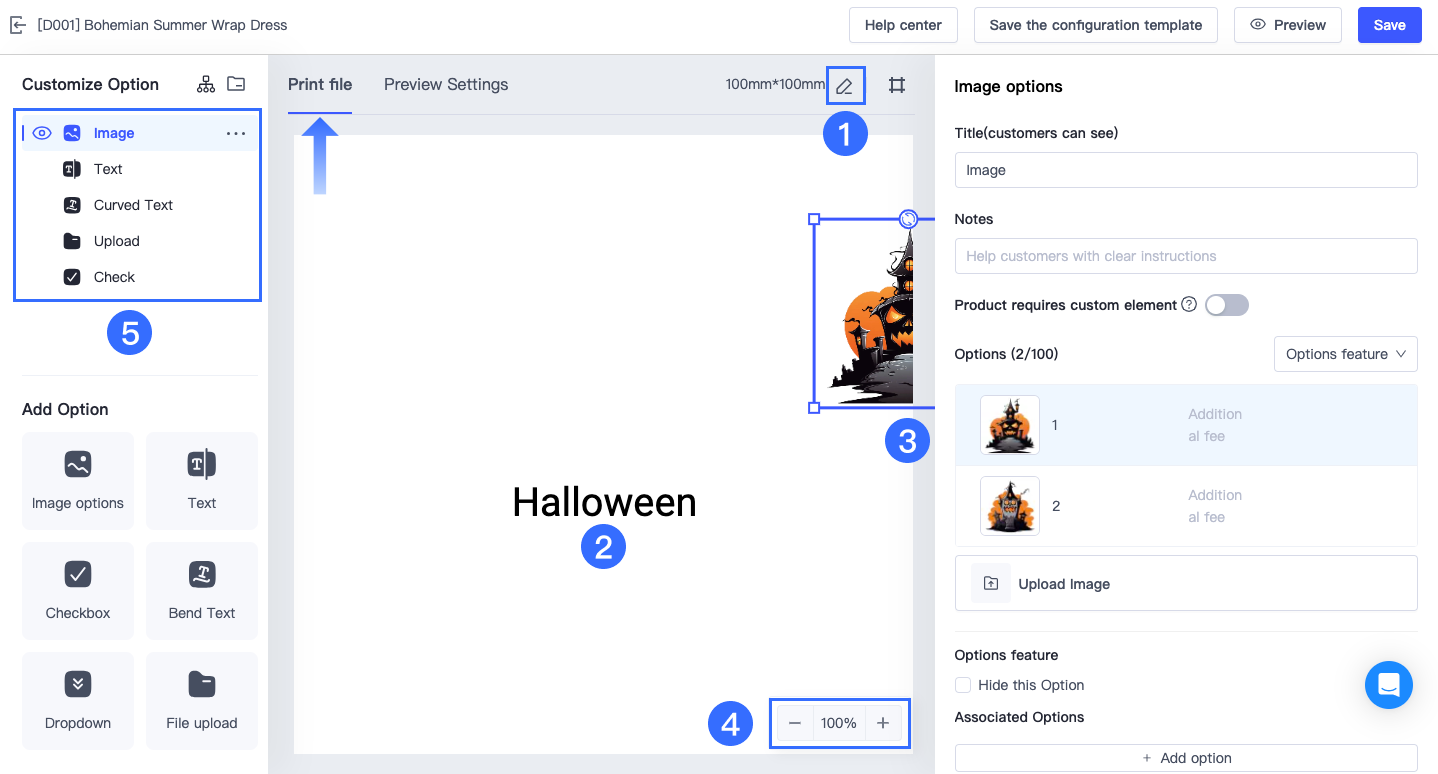
Task: Switch to the Preview Settings tab
Action: click(446, 85)
